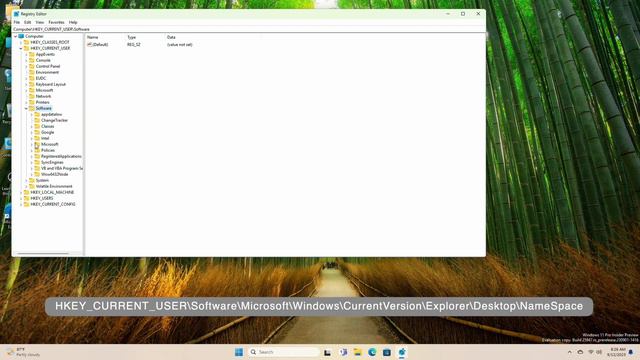Open the Help menu
640x360 pixels.
click(x=73, y=22)
